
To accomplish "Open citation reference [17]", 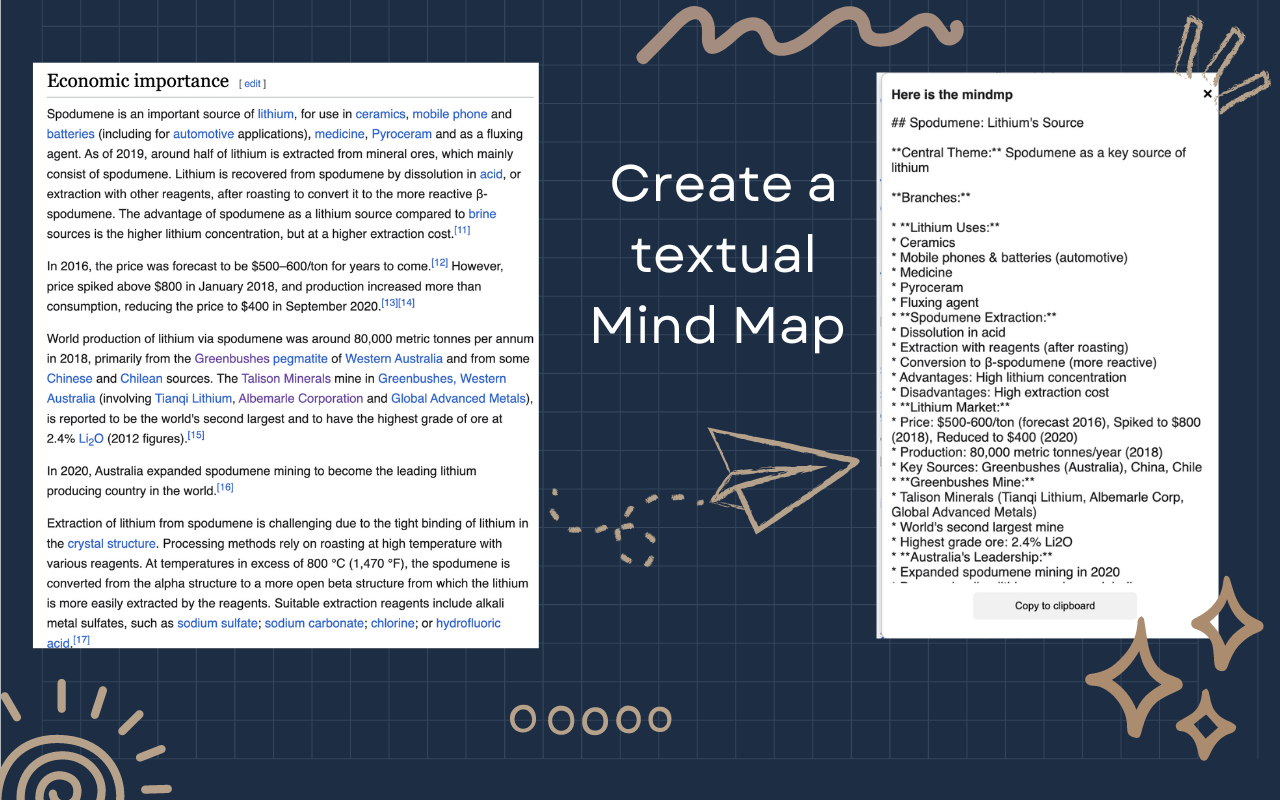I will (x=81, y=640).
